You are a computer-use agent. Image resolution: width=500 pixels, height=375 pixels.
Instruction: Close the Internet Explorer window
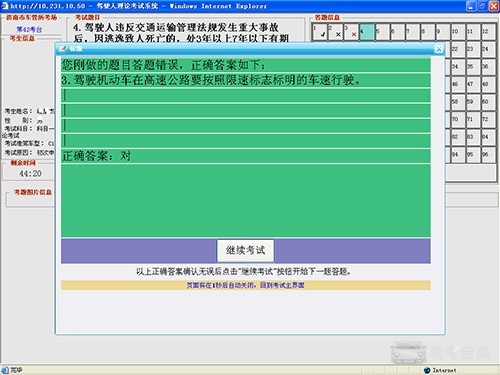[x=494, y=6]
